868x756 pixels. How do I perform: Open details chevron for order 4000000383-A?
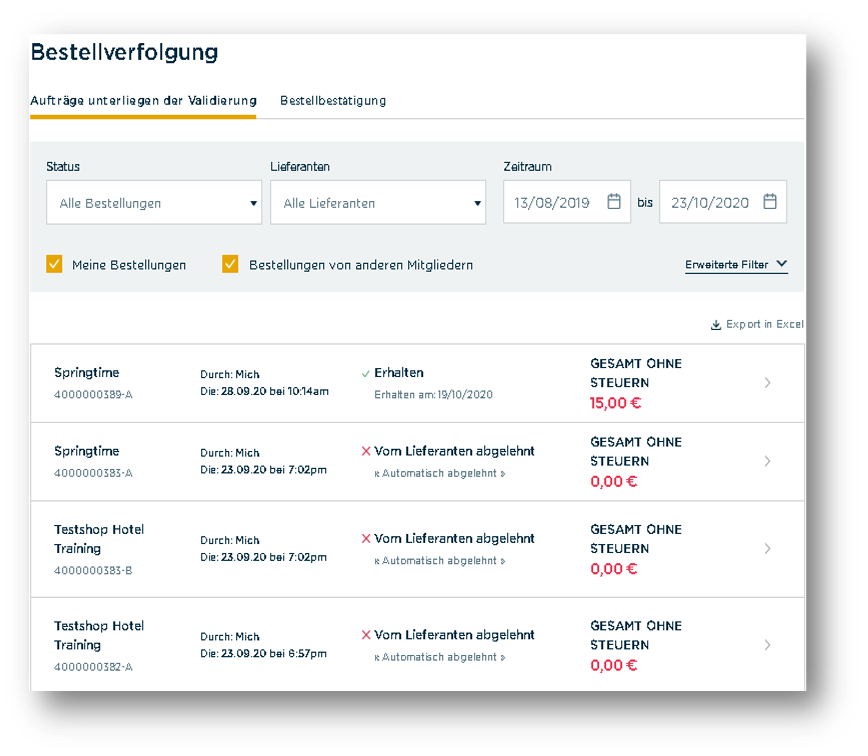click(767, 462)
